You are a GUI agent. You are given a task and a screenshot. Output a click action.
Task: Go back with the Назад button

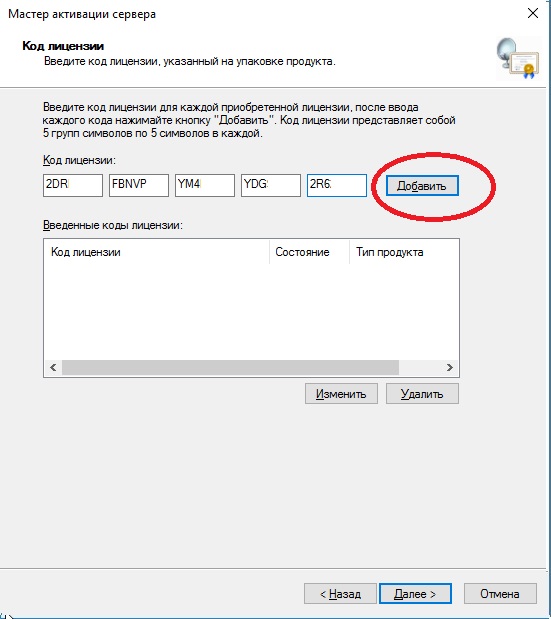coord(340,594)
